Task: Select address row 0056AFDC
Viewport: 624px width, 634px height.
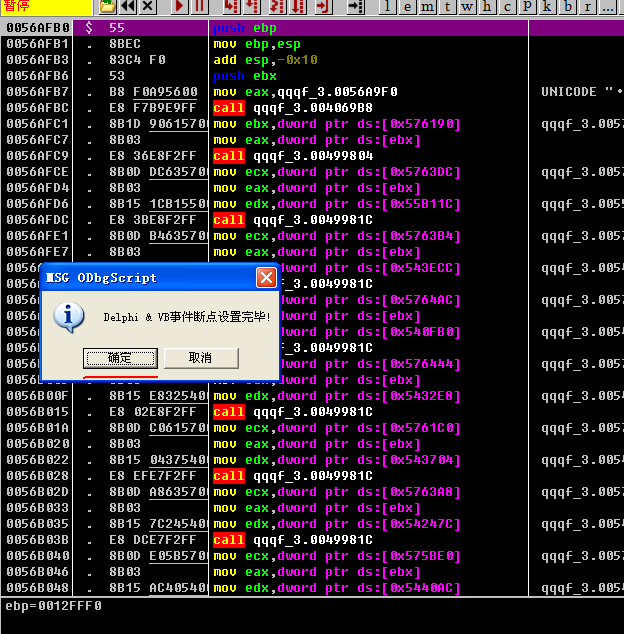Action: tap(37, 220)
